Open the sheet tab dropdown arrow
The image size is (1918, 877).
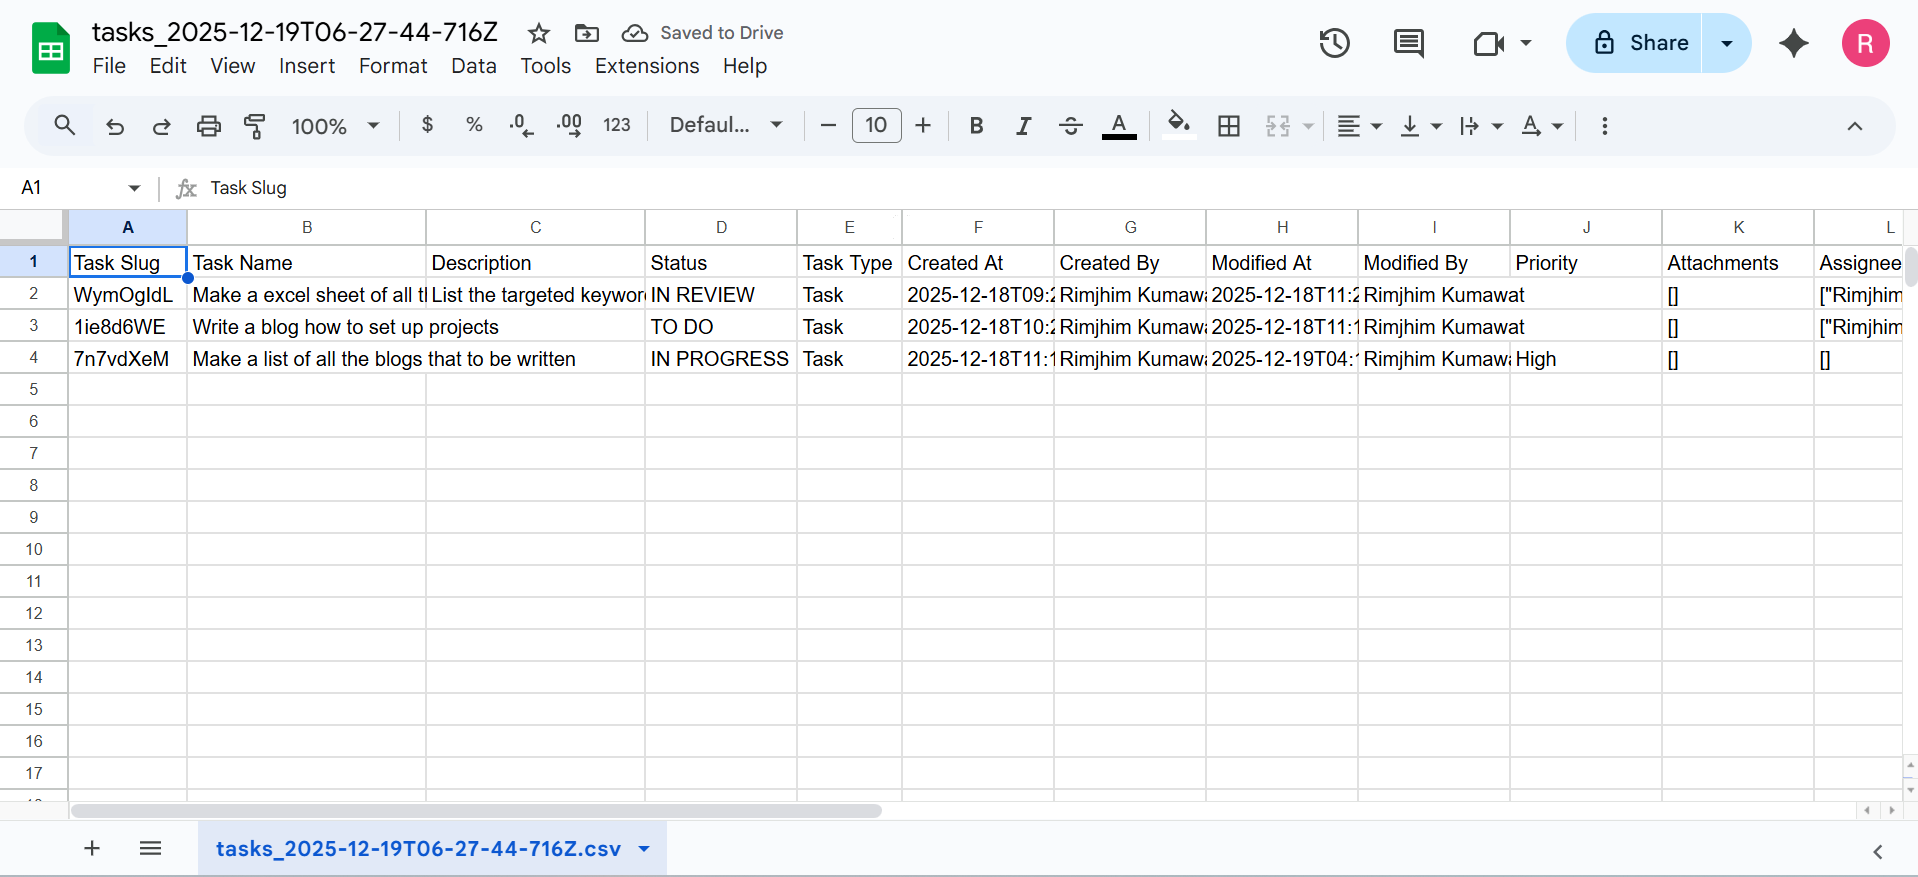(645, 849)
